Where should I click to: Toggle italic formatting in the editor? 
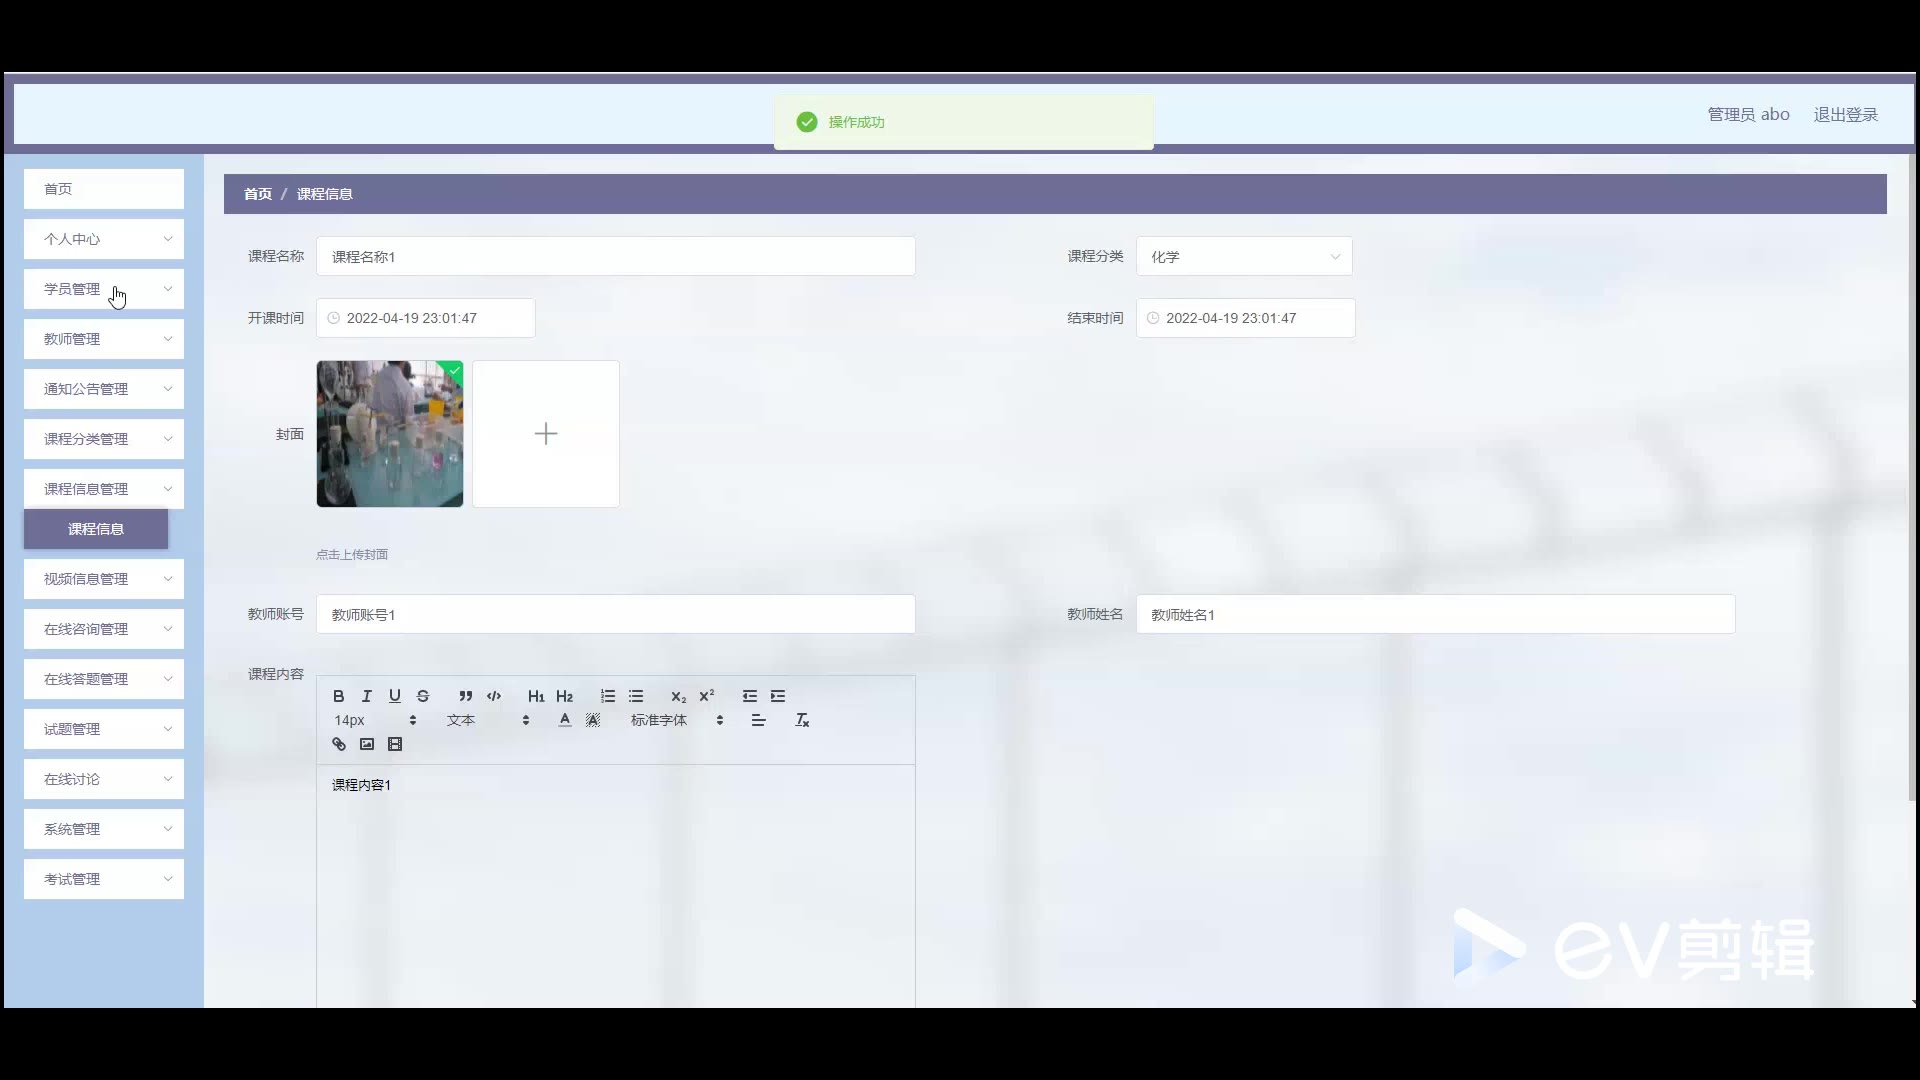367,696
